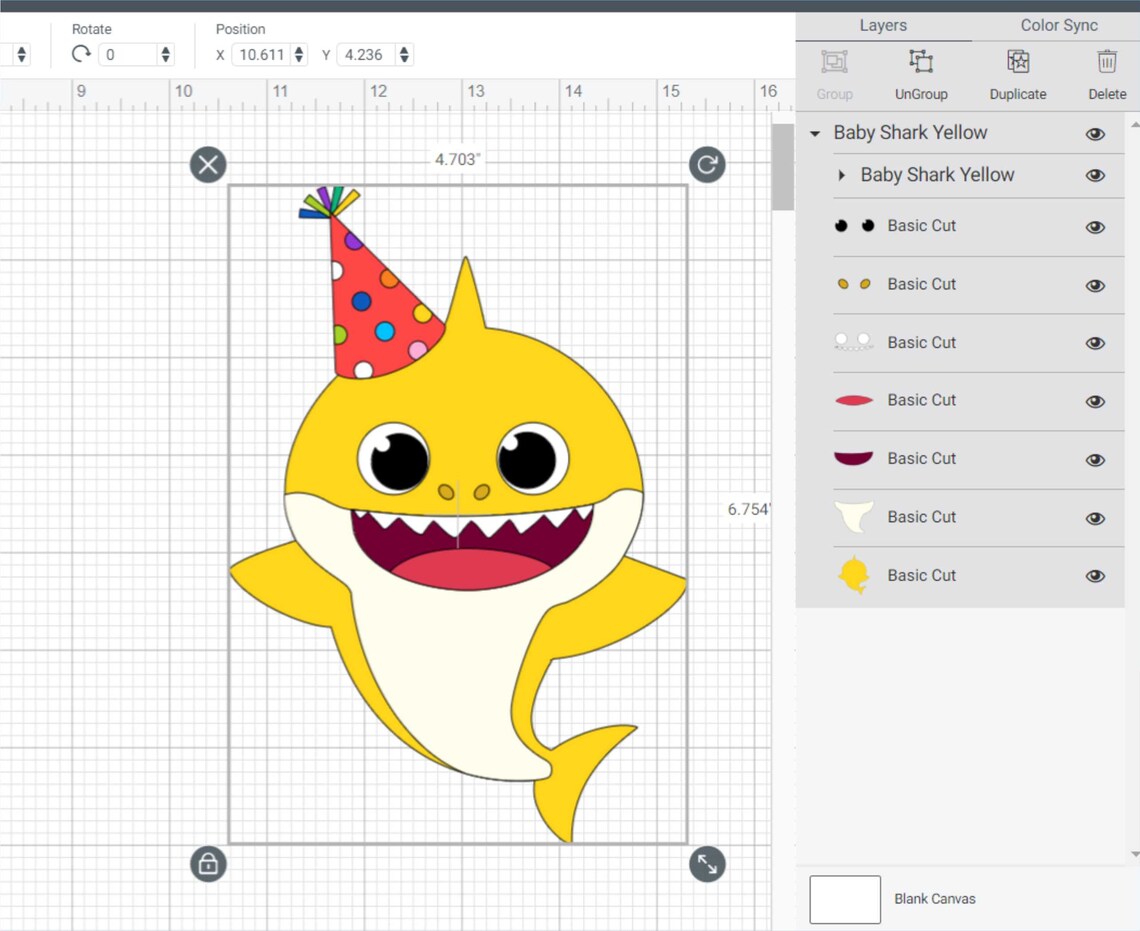This screenshot has width=1140, height=931.
Task: Hide the cream belly Basic Cut layer
Action: point(1095,518)
